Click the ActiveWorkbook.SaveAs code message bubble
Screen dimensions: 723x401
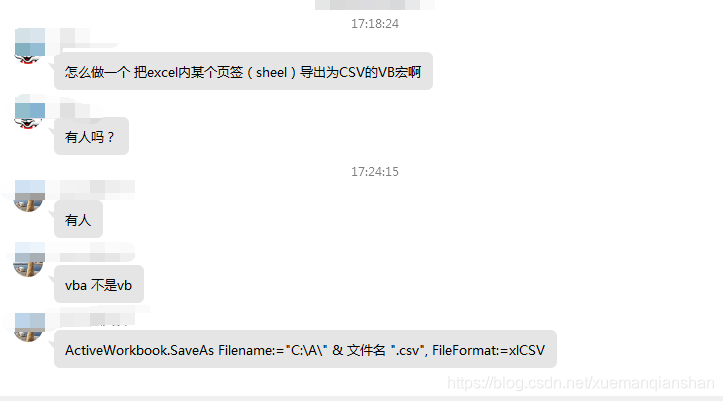tap(305, 349)
